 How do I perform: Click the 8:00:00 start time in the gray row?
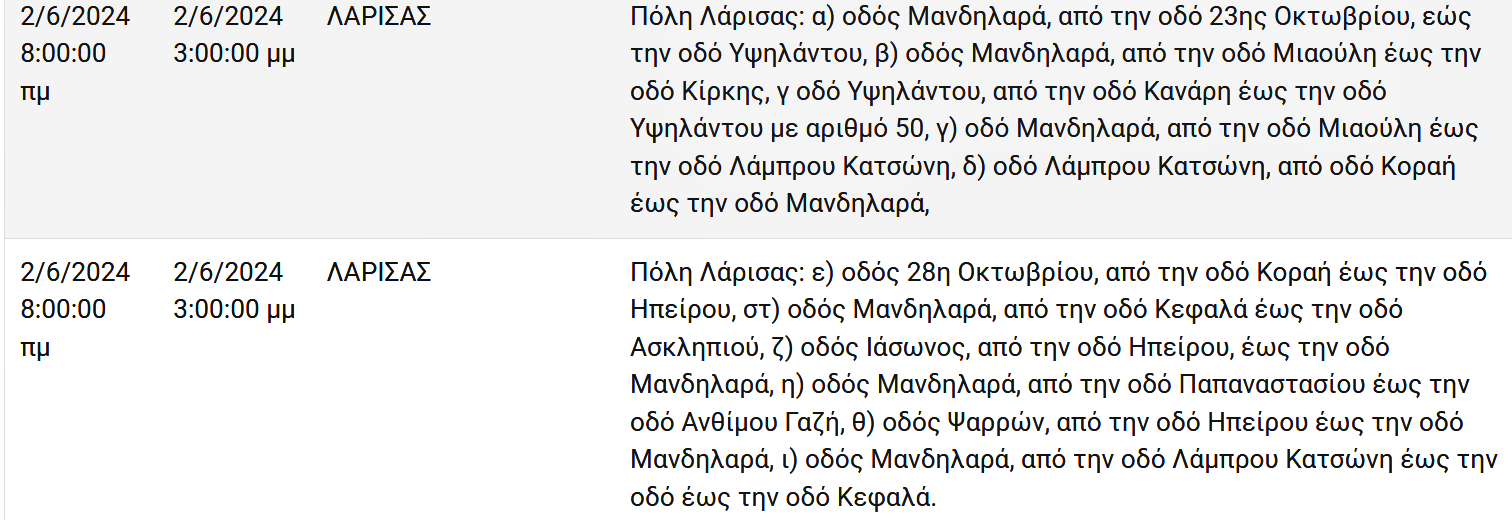[63, 53]
